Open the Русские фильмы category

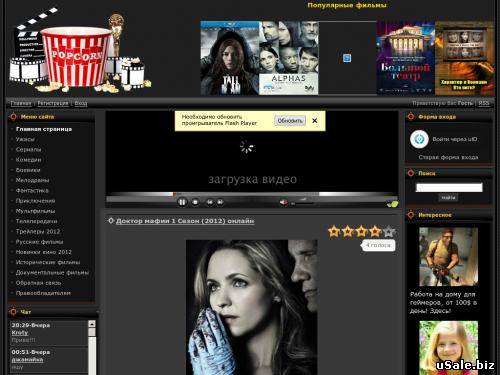(x=39, y=242)
